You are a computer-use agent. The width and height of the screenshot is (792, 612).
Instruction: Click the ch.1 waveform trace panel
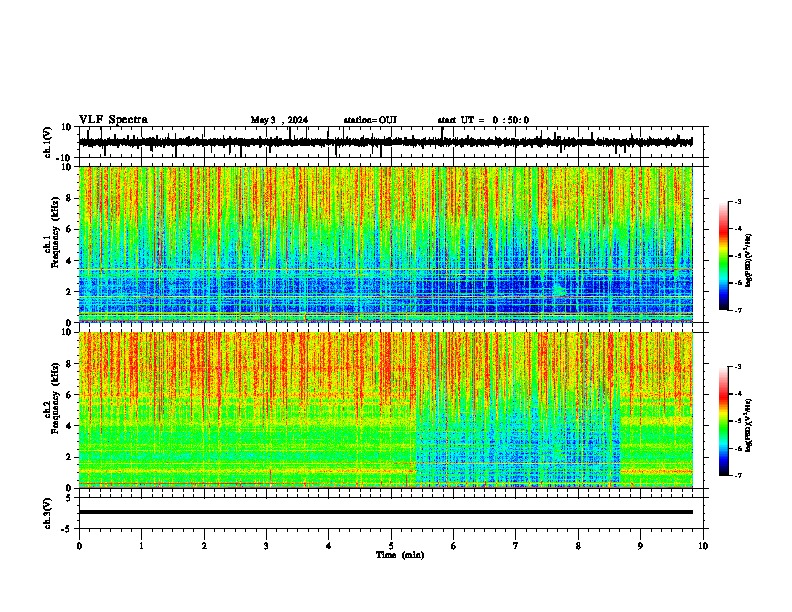pyautogui.click(x=391, y=142)
